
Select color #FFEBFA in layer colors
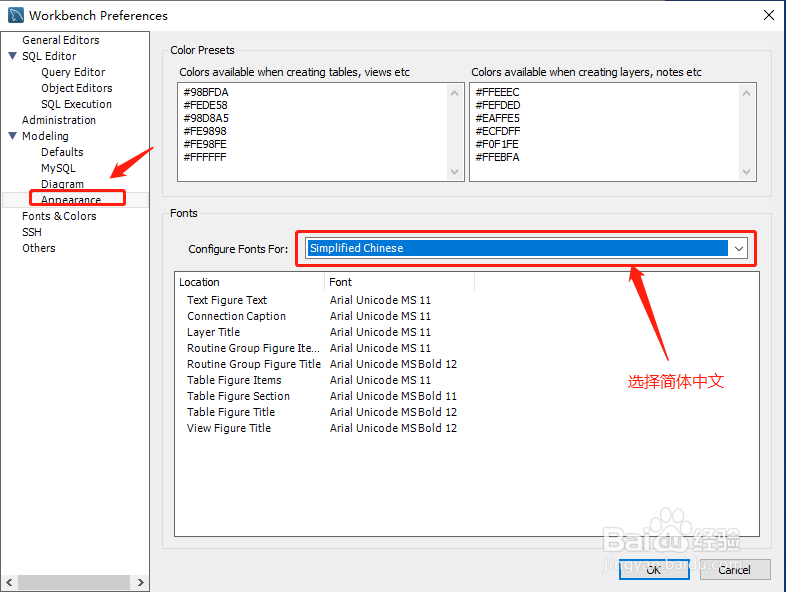497,157
